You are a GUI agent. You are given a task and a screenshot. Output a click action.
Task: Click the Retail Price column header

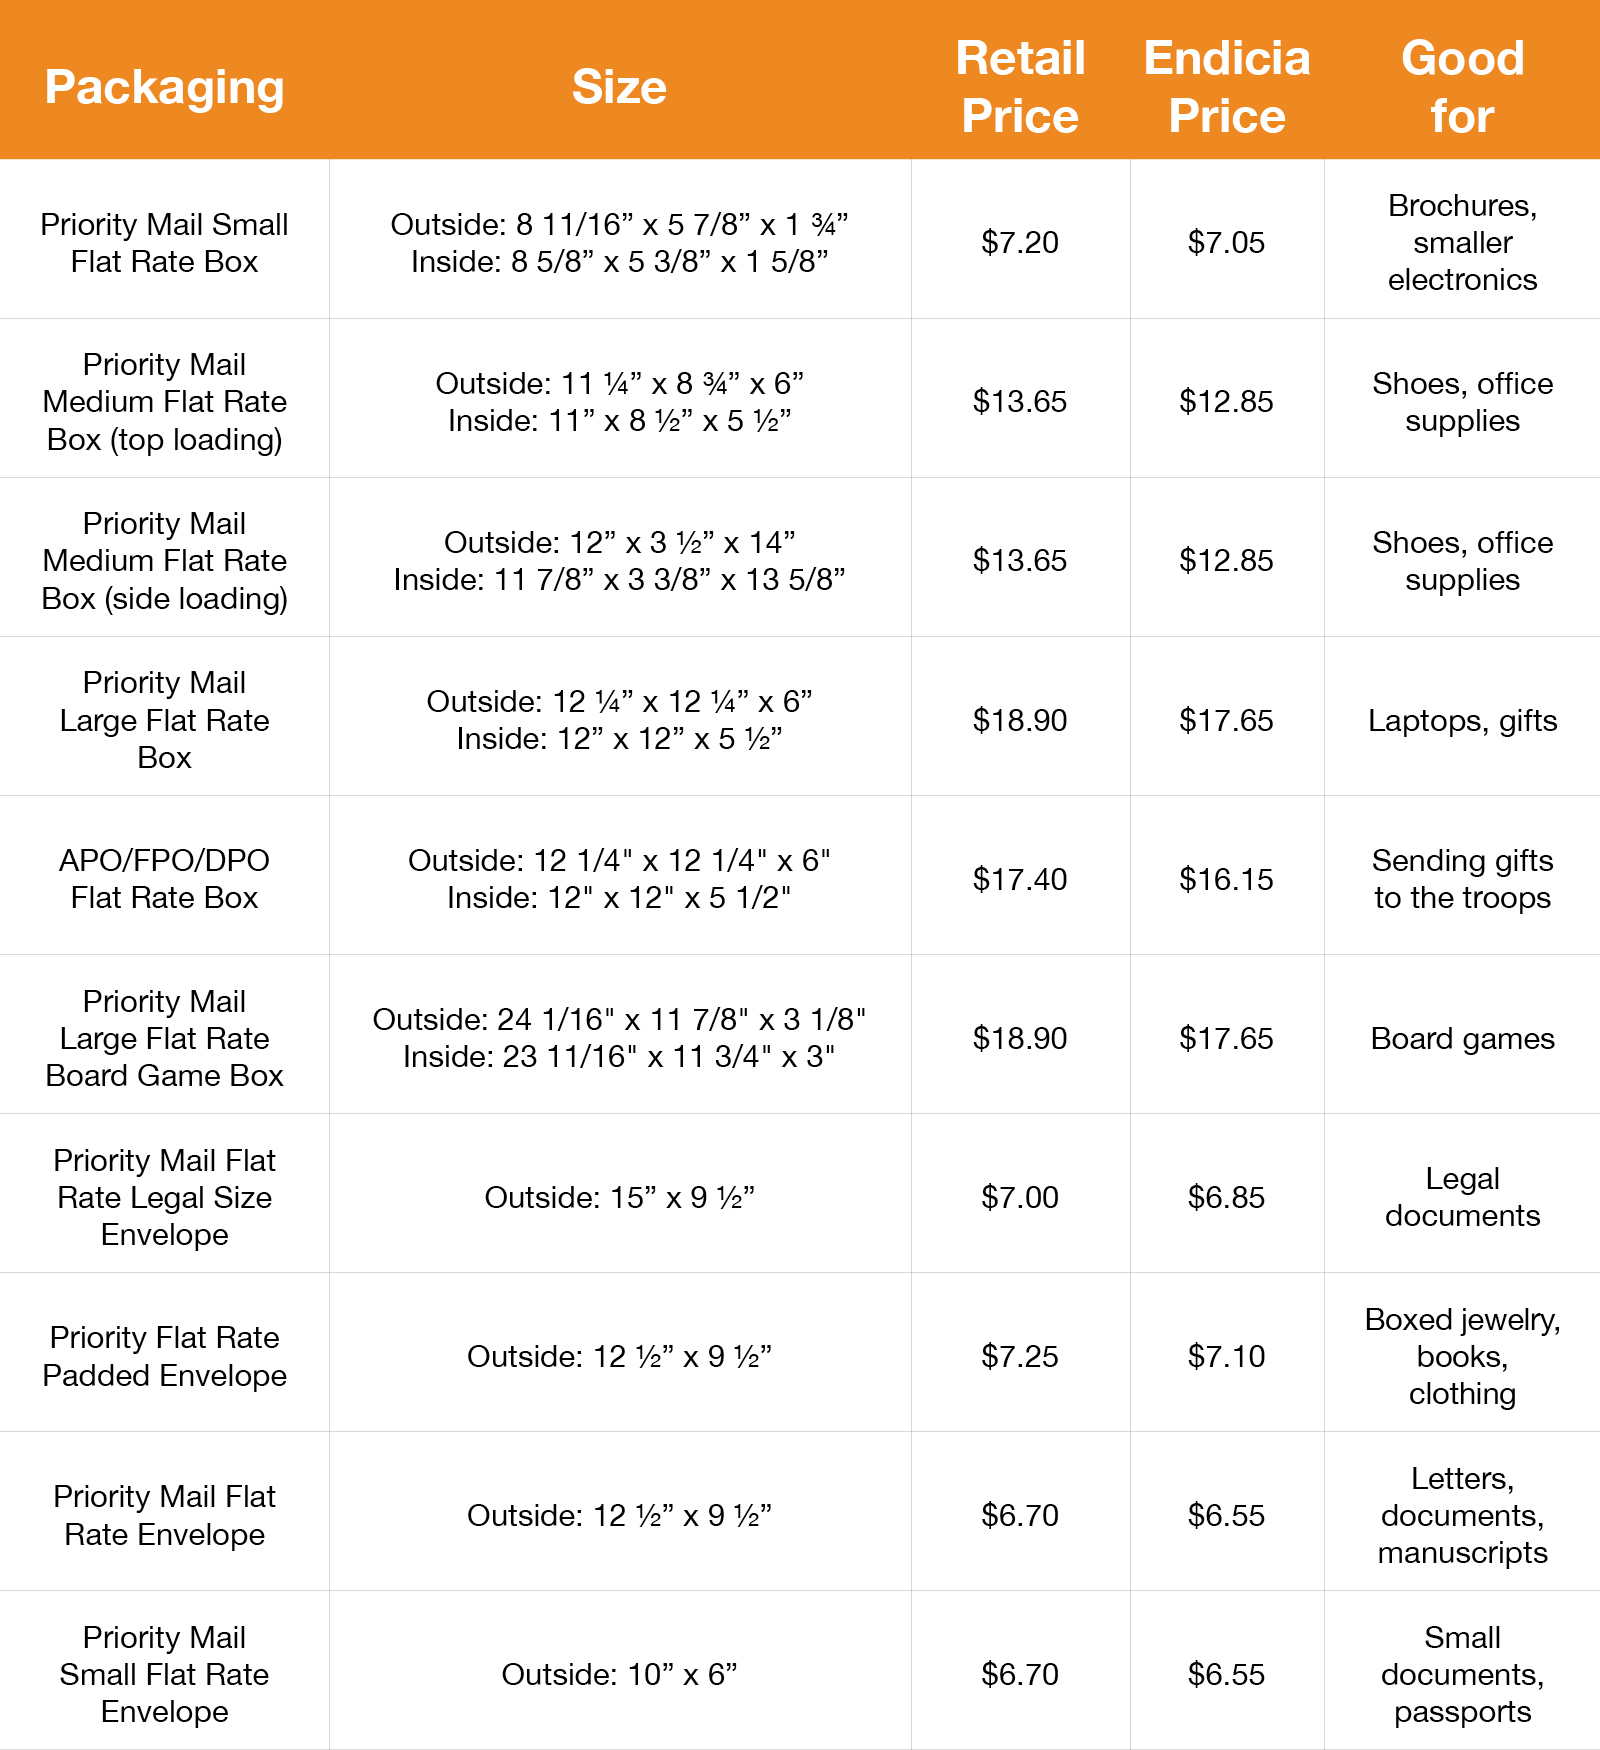(x=1020, y=87)
